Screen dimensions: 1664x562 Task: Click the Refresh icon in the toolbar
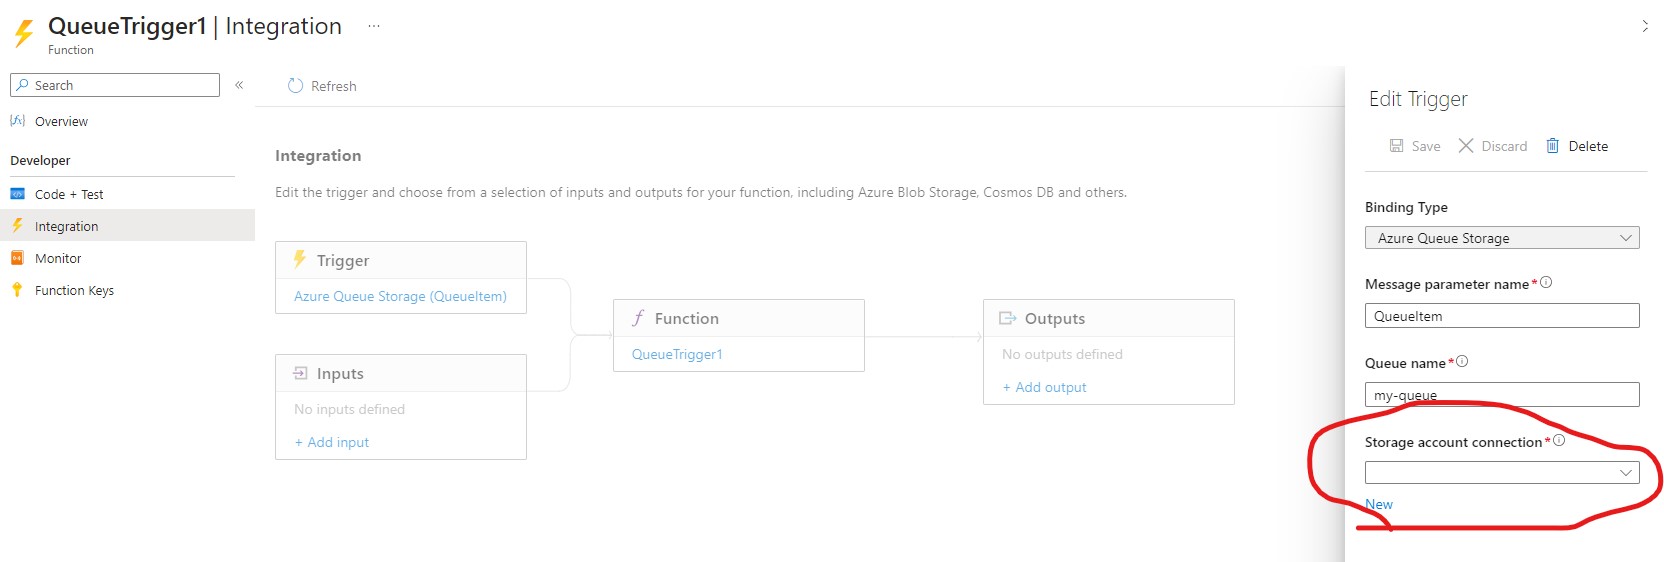(x=295, y=86)
